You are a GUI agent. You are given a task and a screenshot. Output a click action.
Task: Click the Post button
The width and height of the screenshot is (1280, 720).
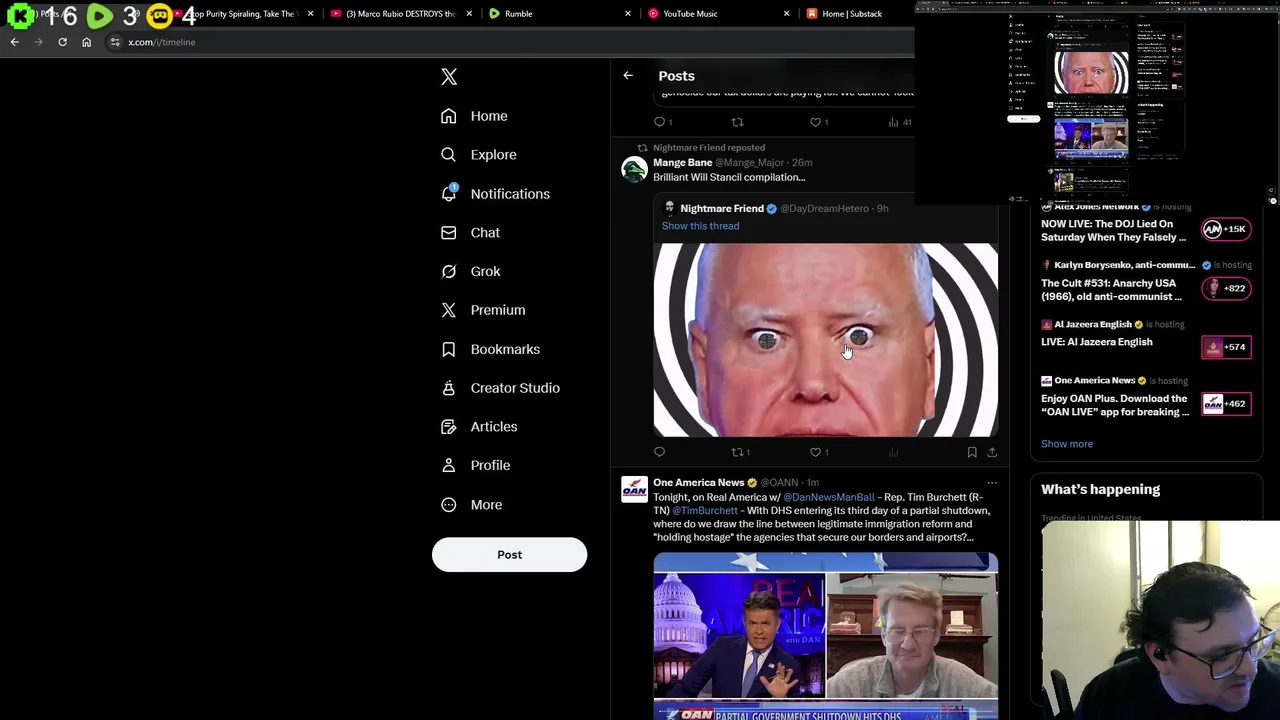click(509, 555)
